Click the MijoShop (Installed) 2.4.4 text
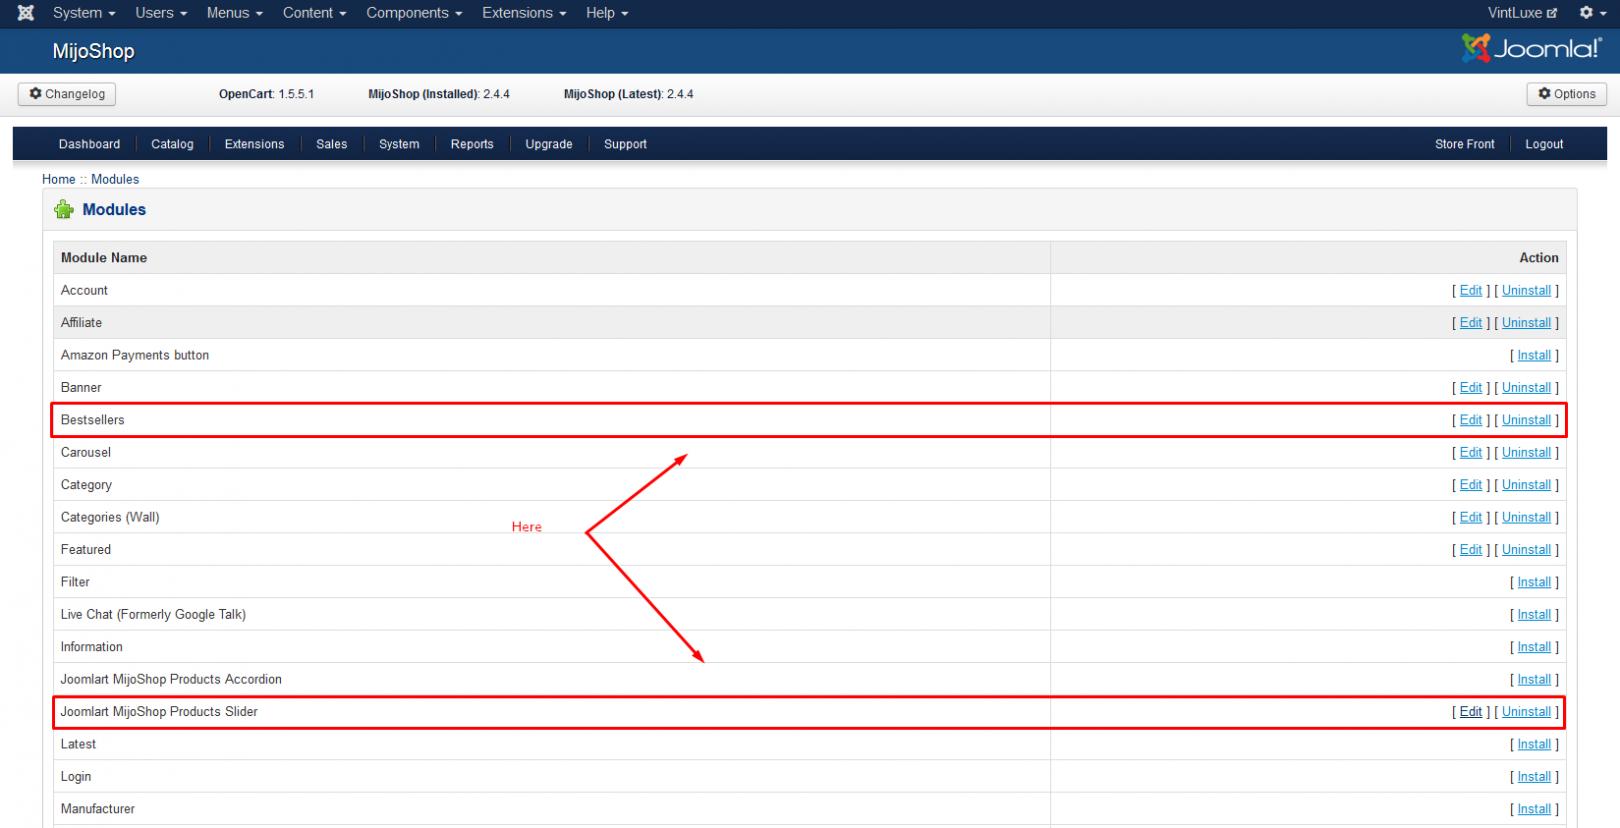Image resolution: width=1620 pixels, height=828 pixels. (439, 94)
